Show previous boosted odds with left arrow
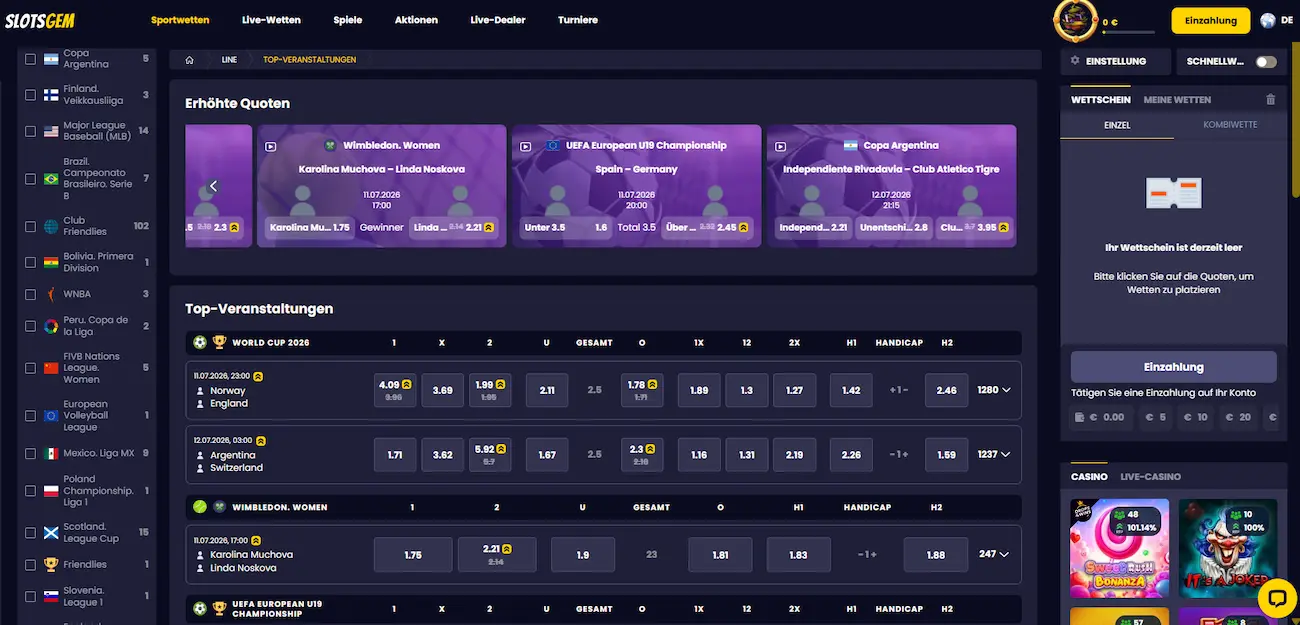1300x625 pixels. coord(213,186)
